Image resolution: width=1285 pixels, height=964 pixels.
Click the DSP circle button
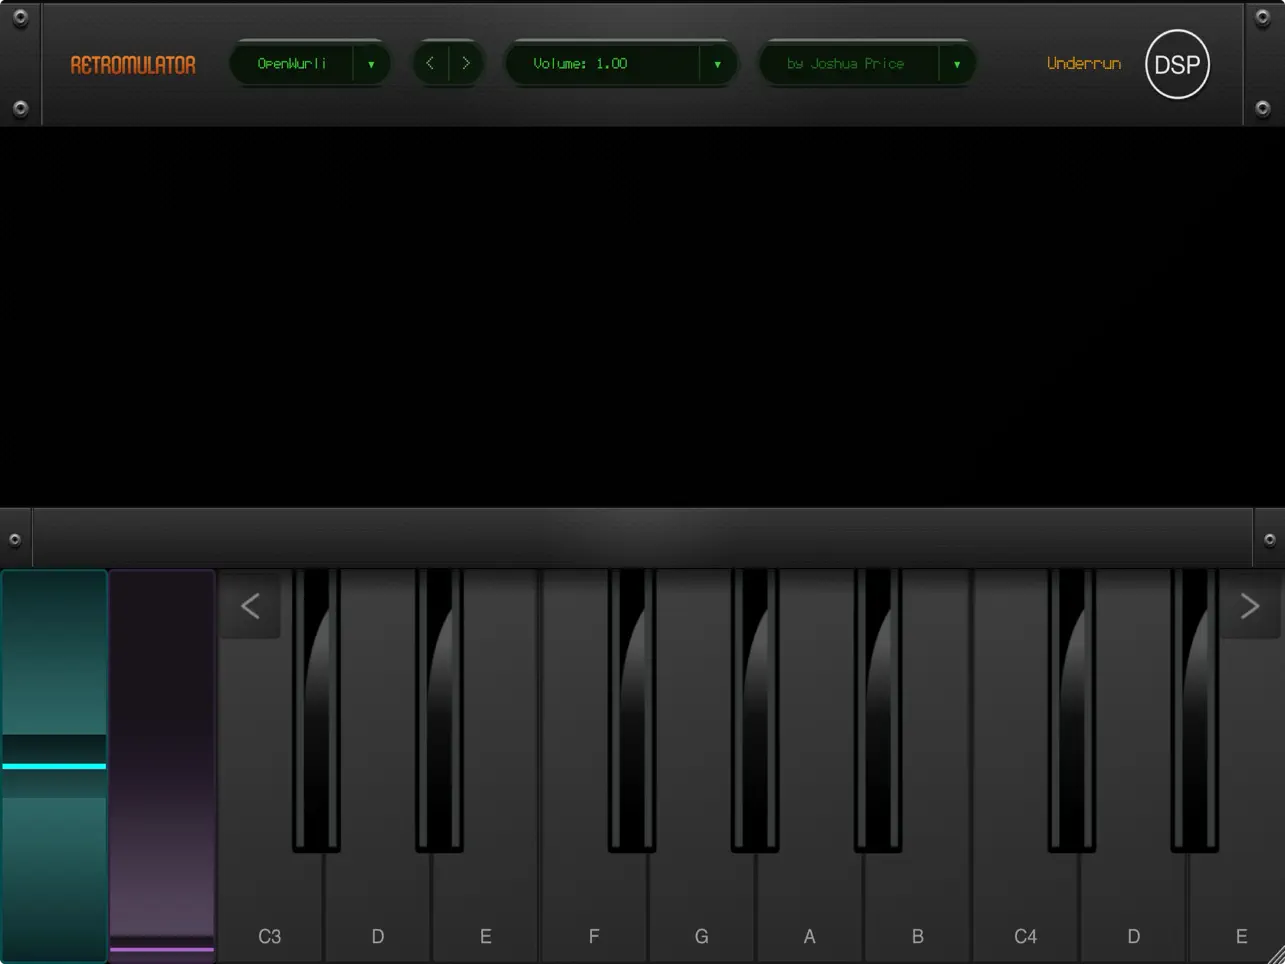[1177, 64]
